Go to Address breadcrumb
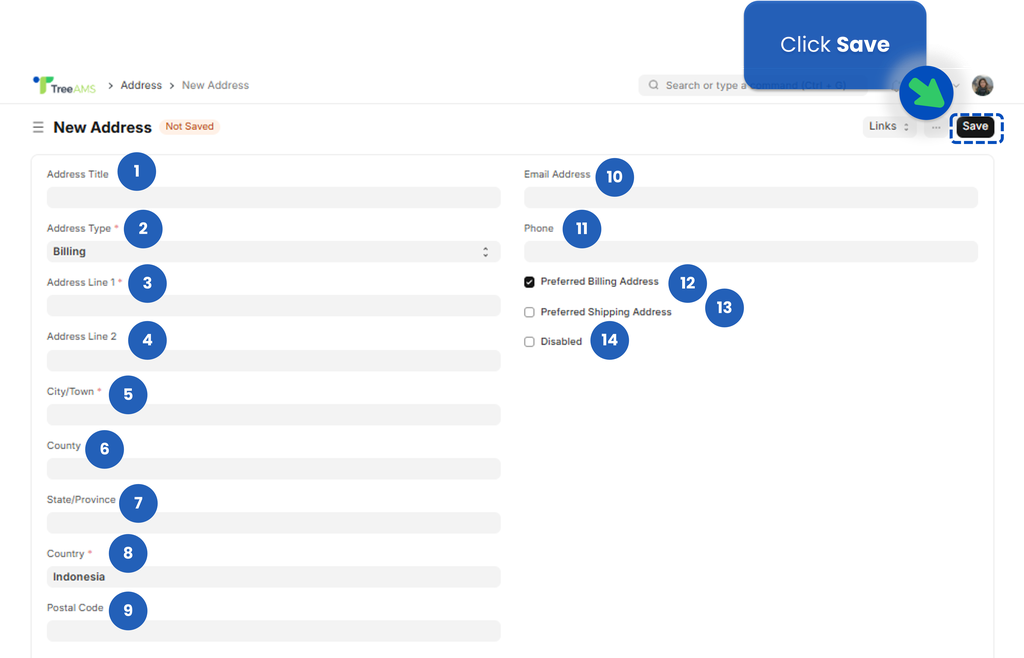The width and height of the screenshot is (1024, 658). (x=141, y=86)
